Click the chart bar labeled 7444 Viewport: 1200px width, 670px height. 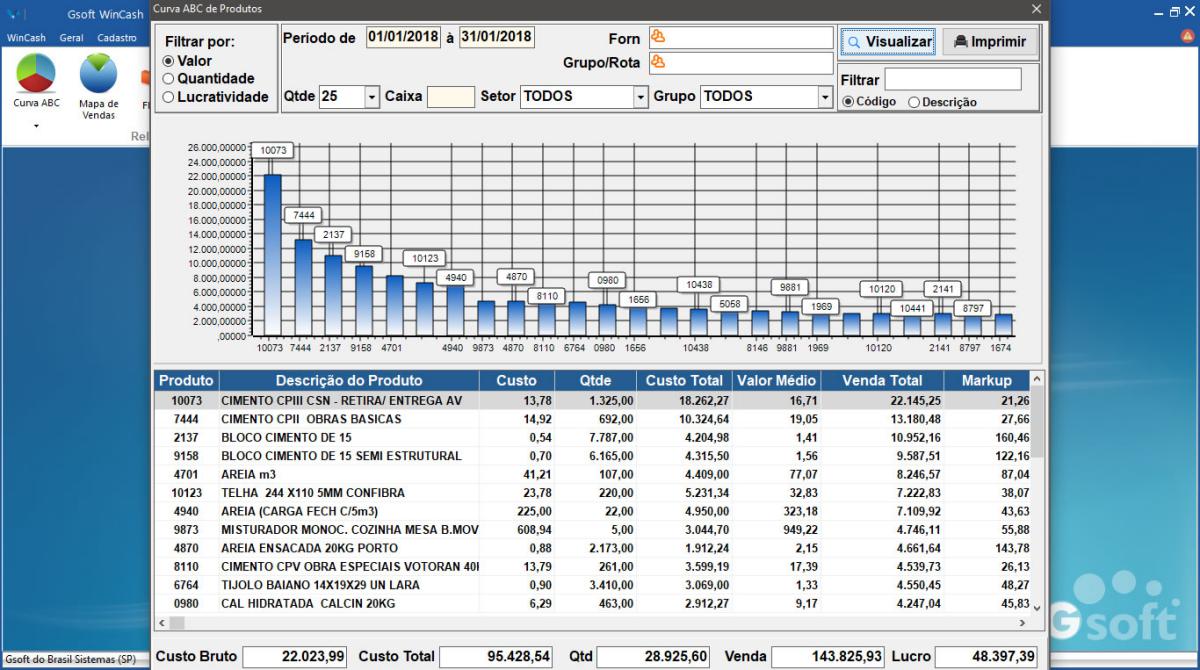[303, 288]
